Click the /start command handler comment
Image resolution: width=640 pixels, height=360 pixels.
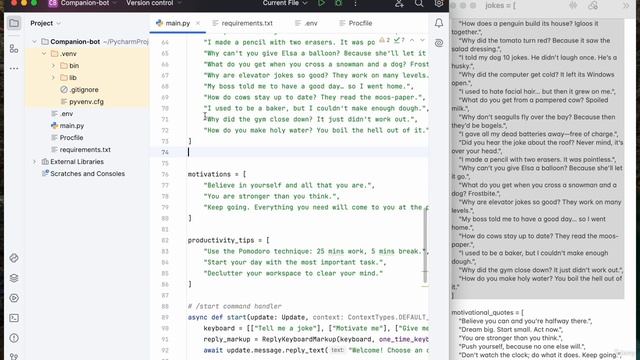pos(235,307)
